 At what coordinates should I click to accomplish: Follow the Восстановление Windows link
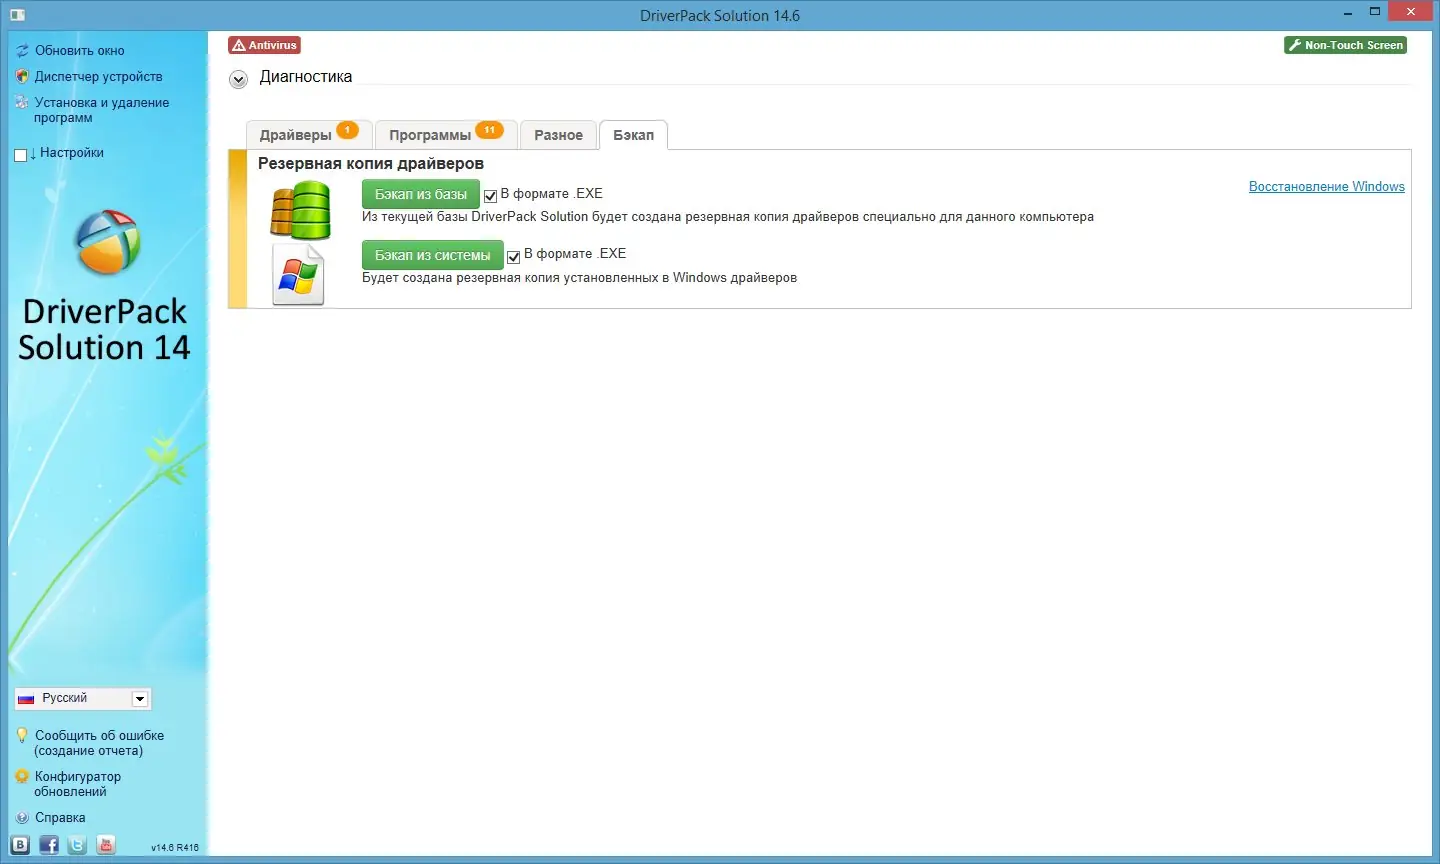pos(1326,186)
